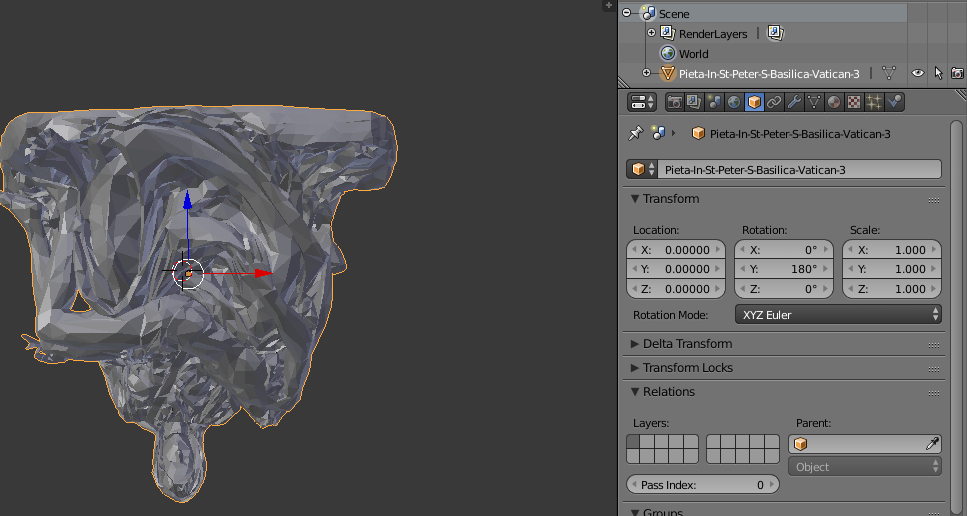967x516 pixels.
Task: Open the object datablock browse dropdown
Action: [642, 170]
